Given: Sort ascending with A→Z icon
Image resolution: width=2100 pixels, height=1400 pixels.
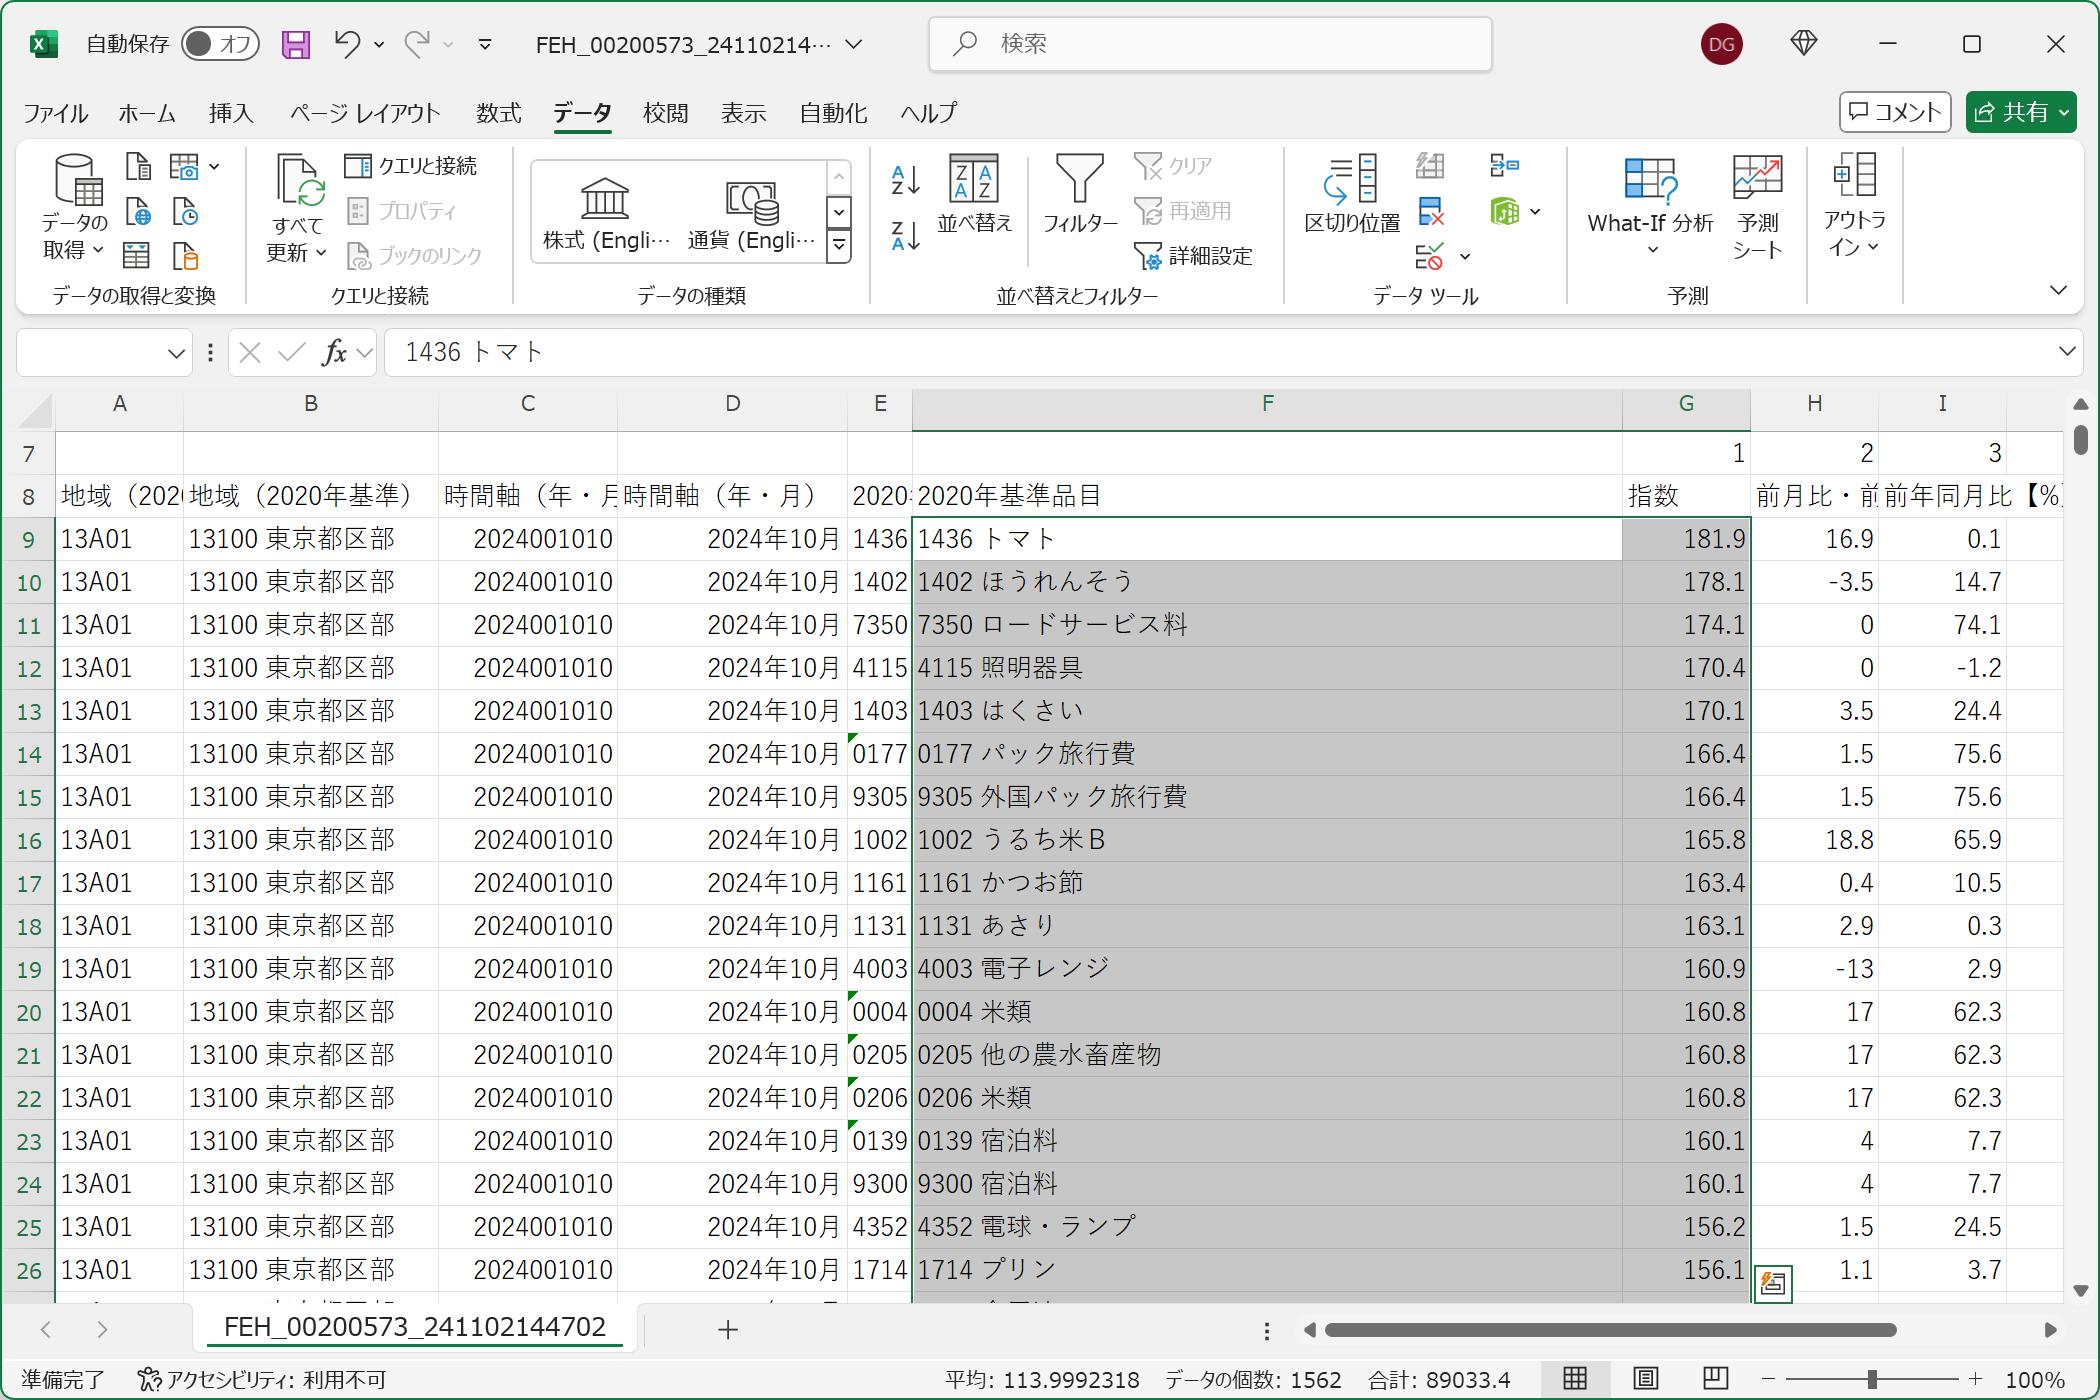Looking at the screenshot, I should point(905,181).
